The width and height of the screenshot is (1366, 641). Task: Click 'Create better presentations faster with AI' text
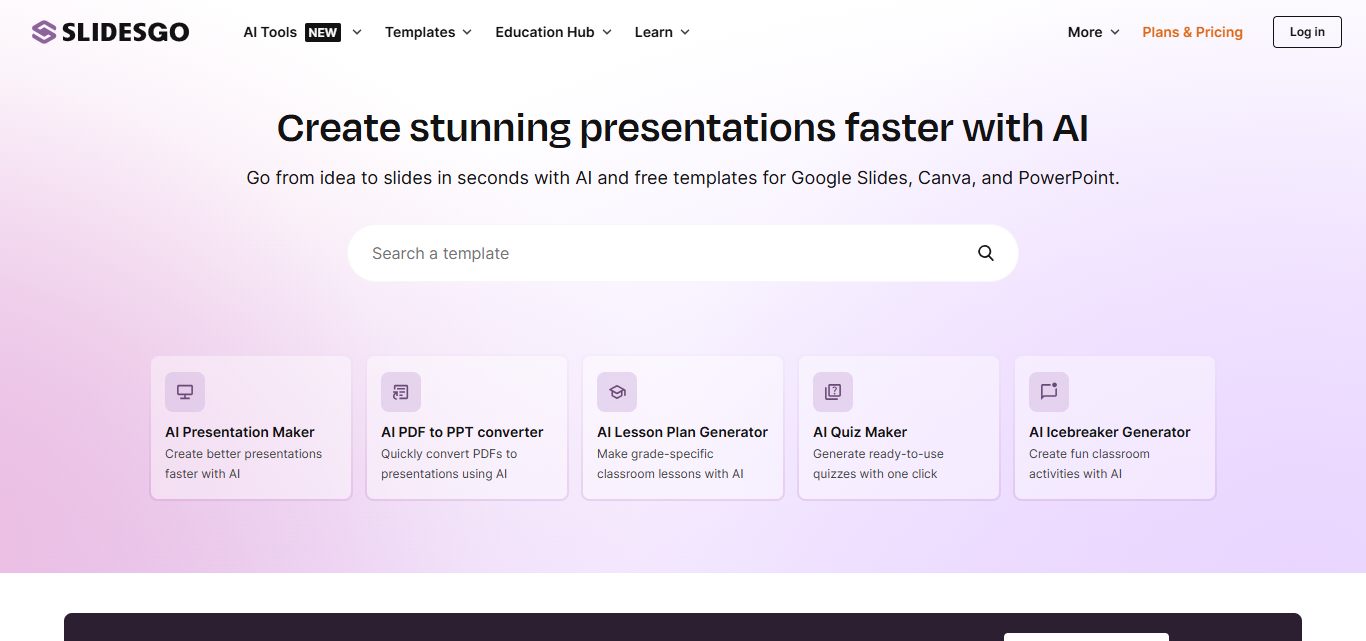[x=244, y=464]
